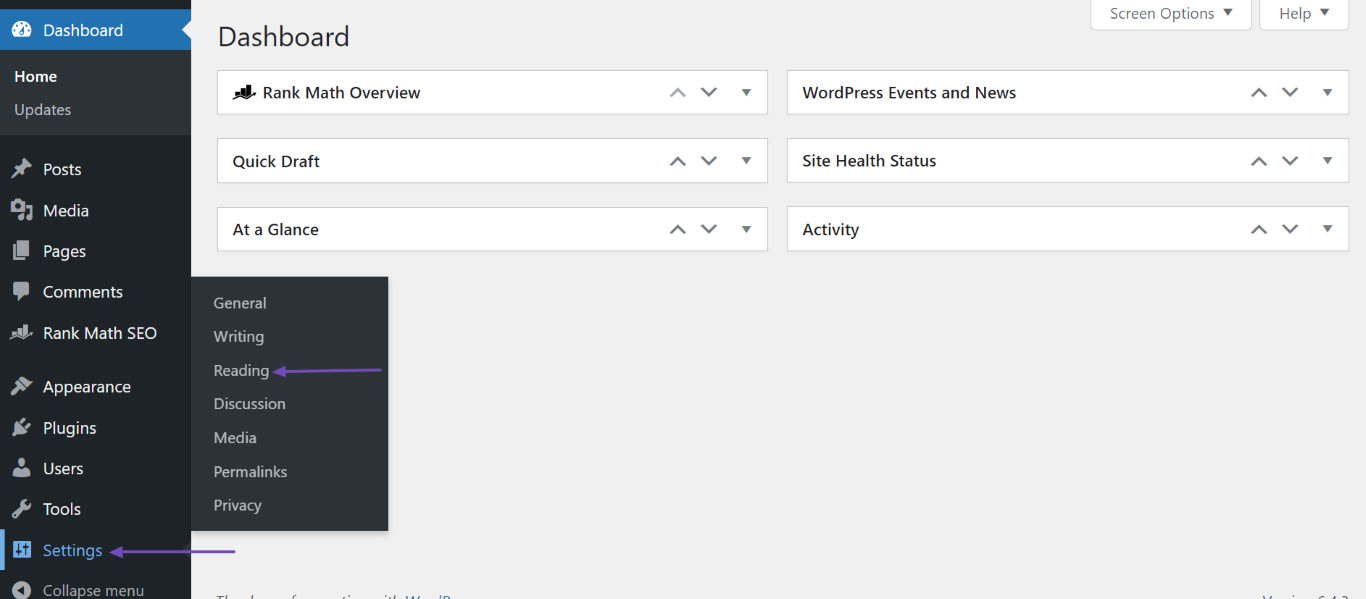Click the Dashboard menu label in sidebar
1366x599 pixels.
[83, 30]
